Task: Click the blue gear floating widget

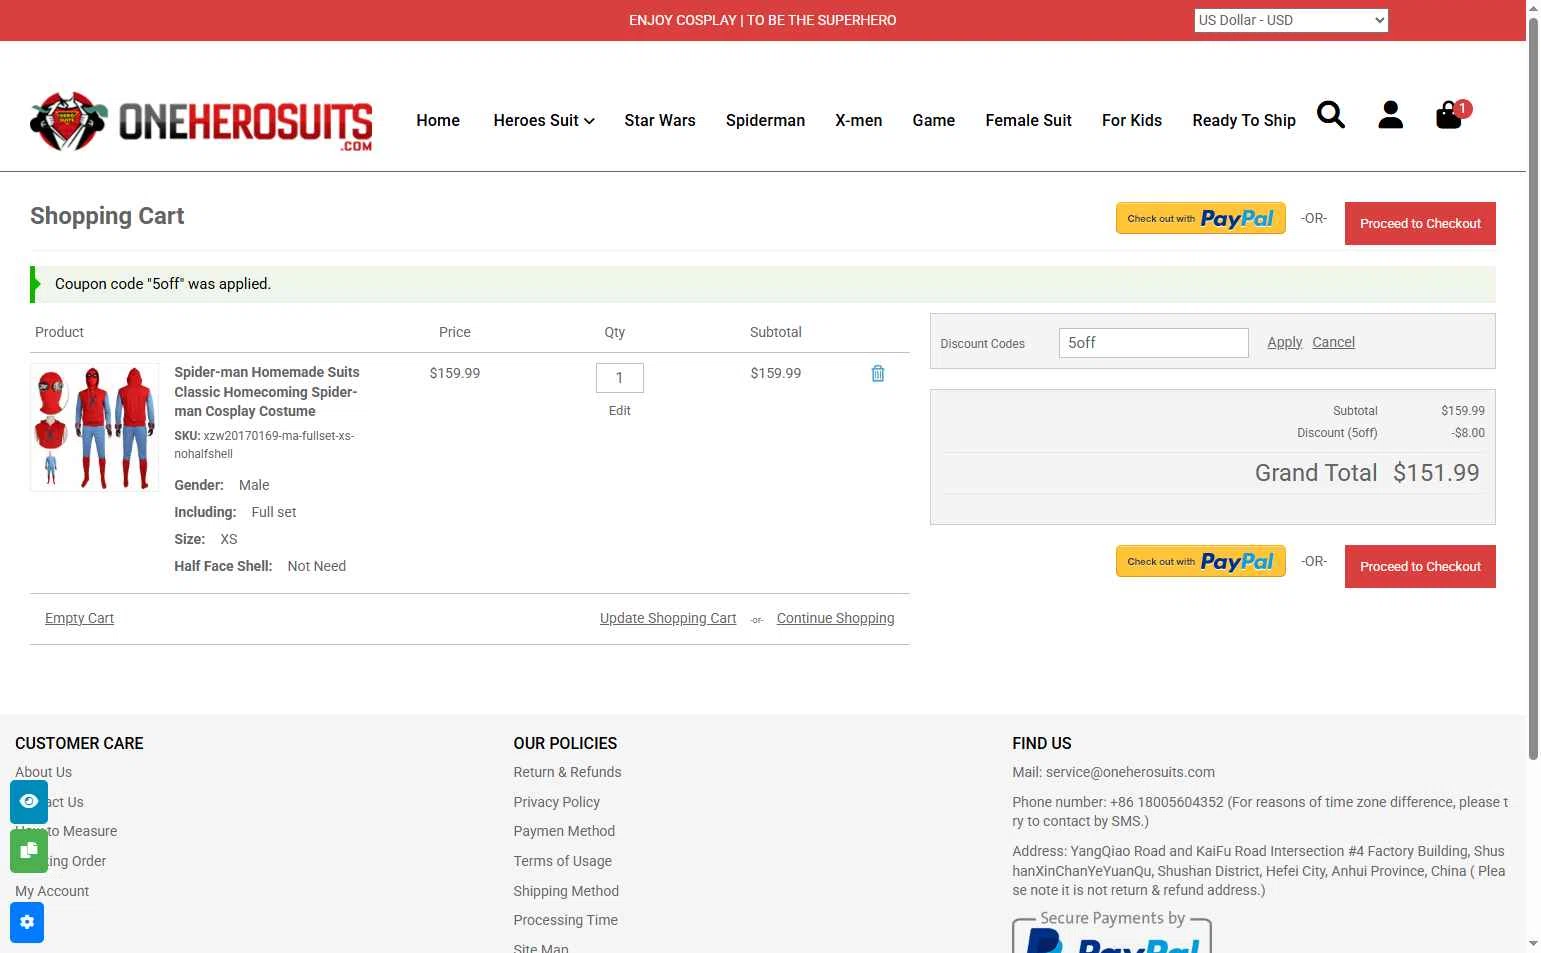Action: point(27,922)
